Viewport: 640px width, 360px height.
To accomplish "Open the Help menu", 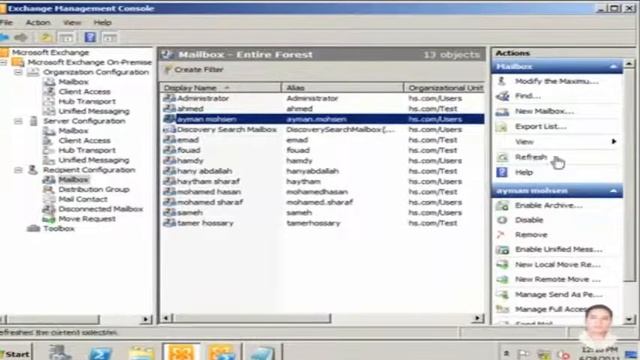I will coord(102,22).
